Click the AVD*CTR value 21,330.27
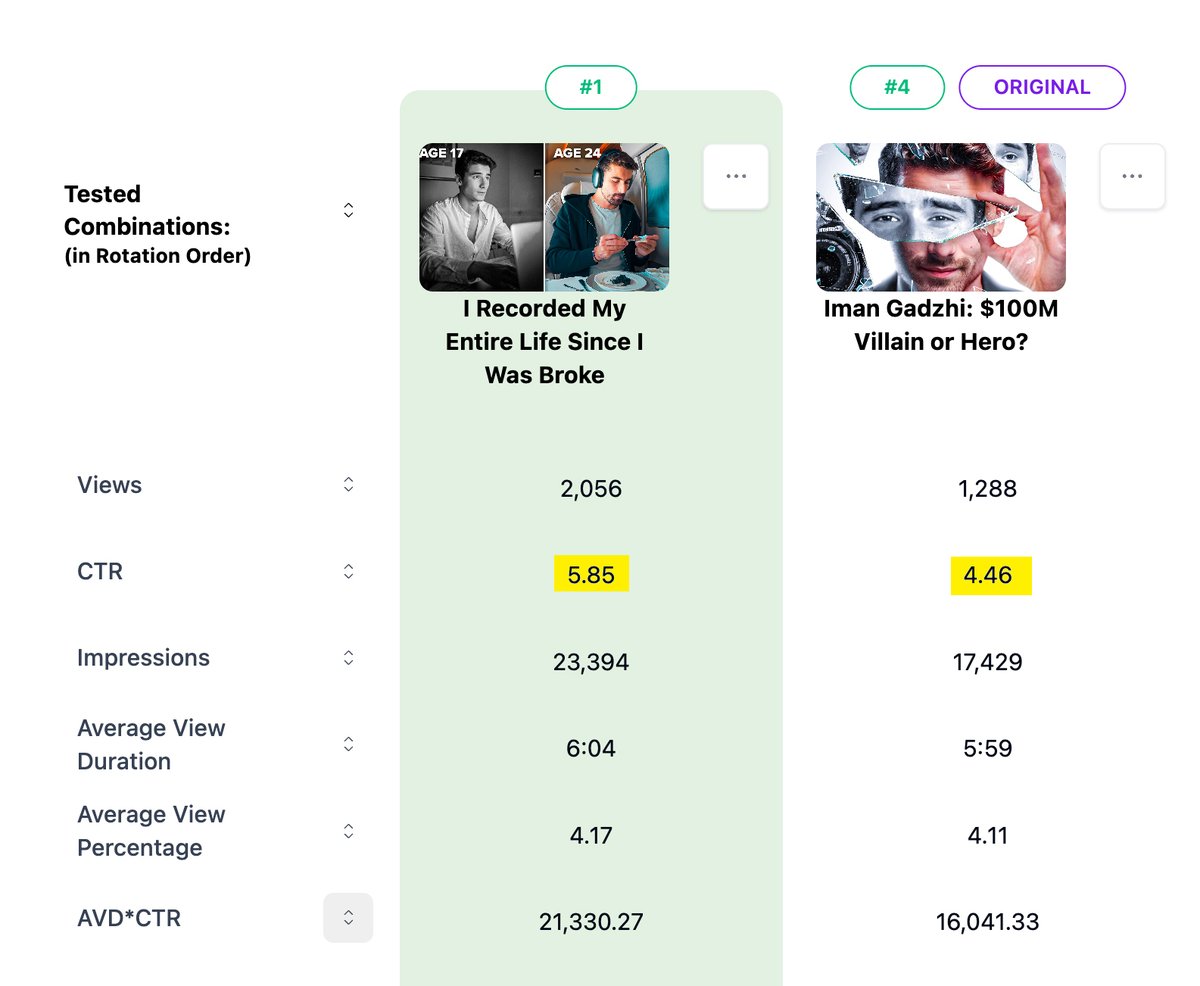This screenshot has width=1200, height=986. point(591,922)
